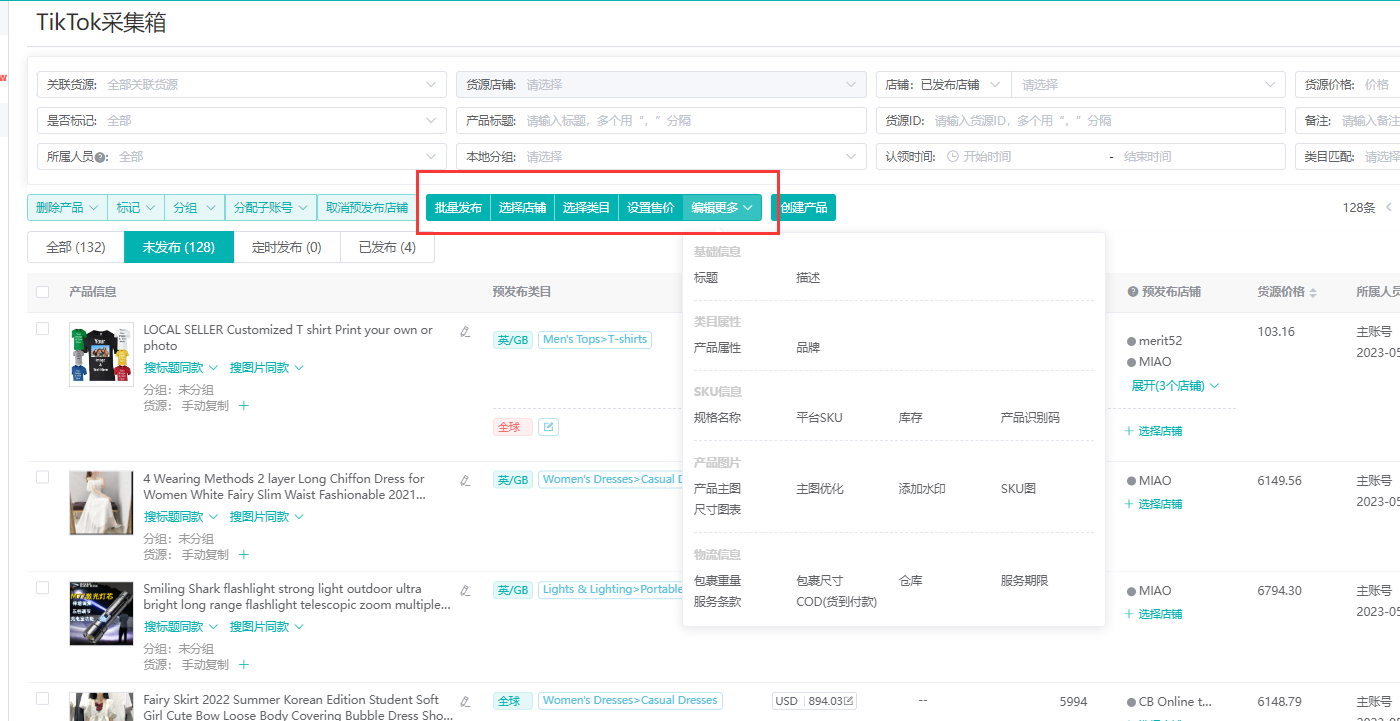
Task: Edit the title of LOCAL SELLER T shirt product
Action: click(x=465, y=331)
